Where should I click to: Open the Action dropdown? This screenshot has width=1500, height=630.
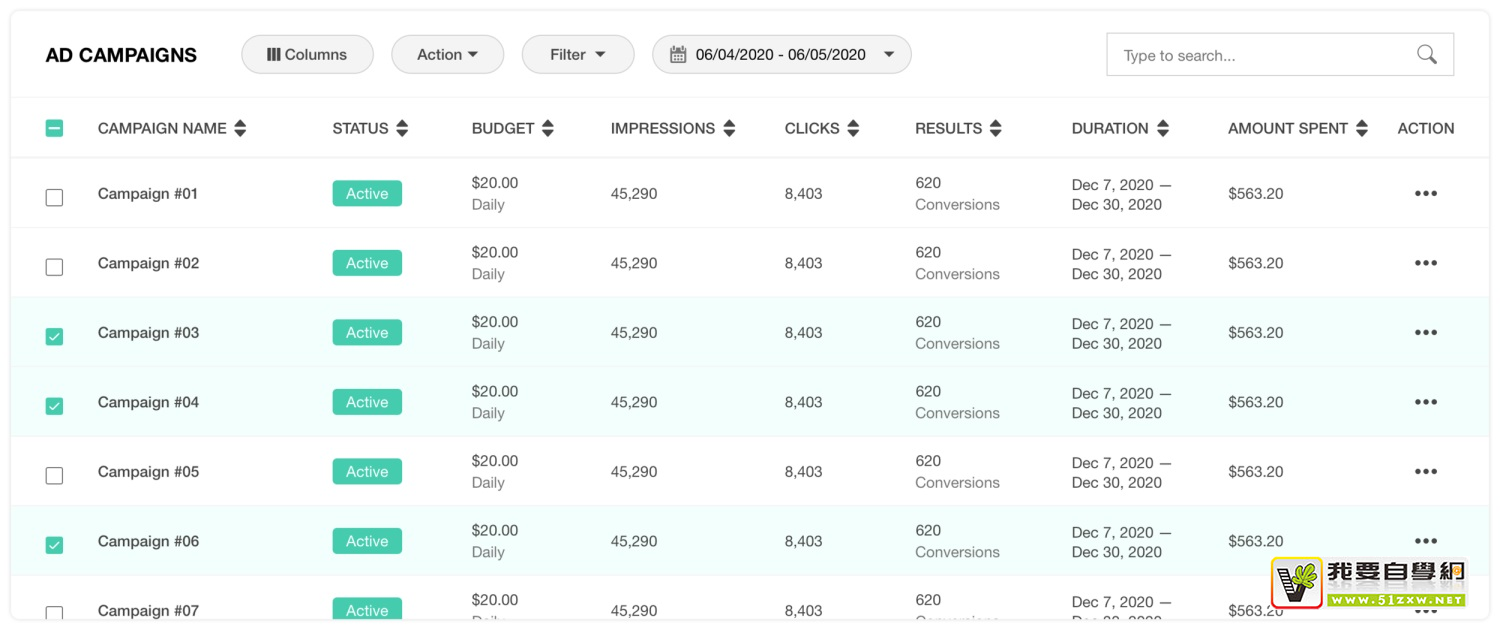tap(447, 55)
